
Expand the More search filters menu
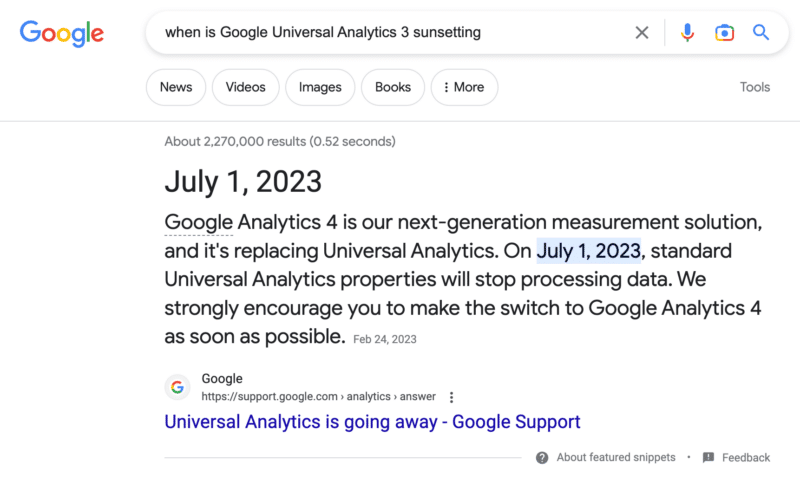click(x=464, y=87)
